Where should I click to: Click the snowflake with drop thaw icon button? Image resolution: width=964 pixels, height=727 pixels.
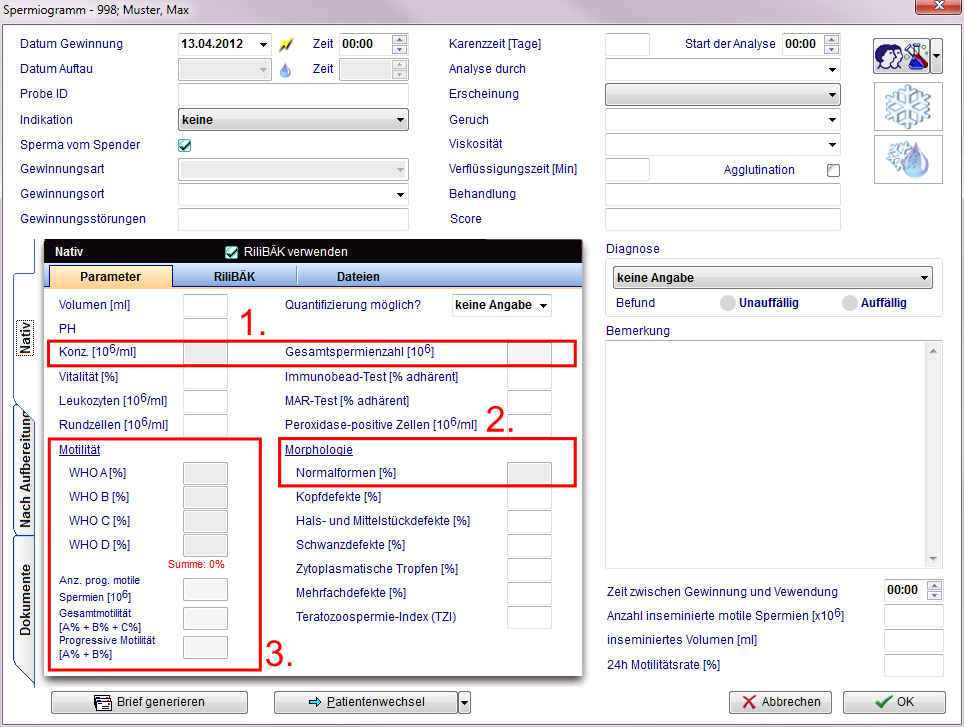coord(908,160)
